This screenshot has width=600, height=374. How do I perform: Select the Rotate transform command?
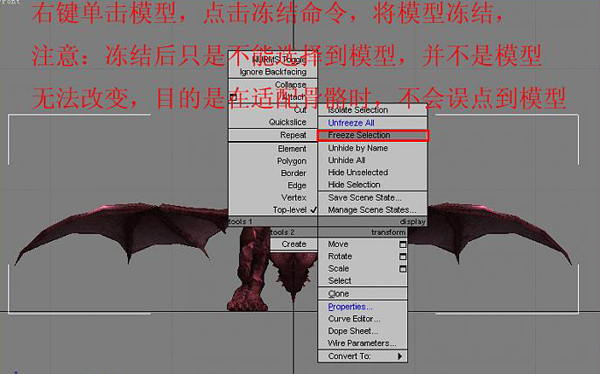pos(340,256)
